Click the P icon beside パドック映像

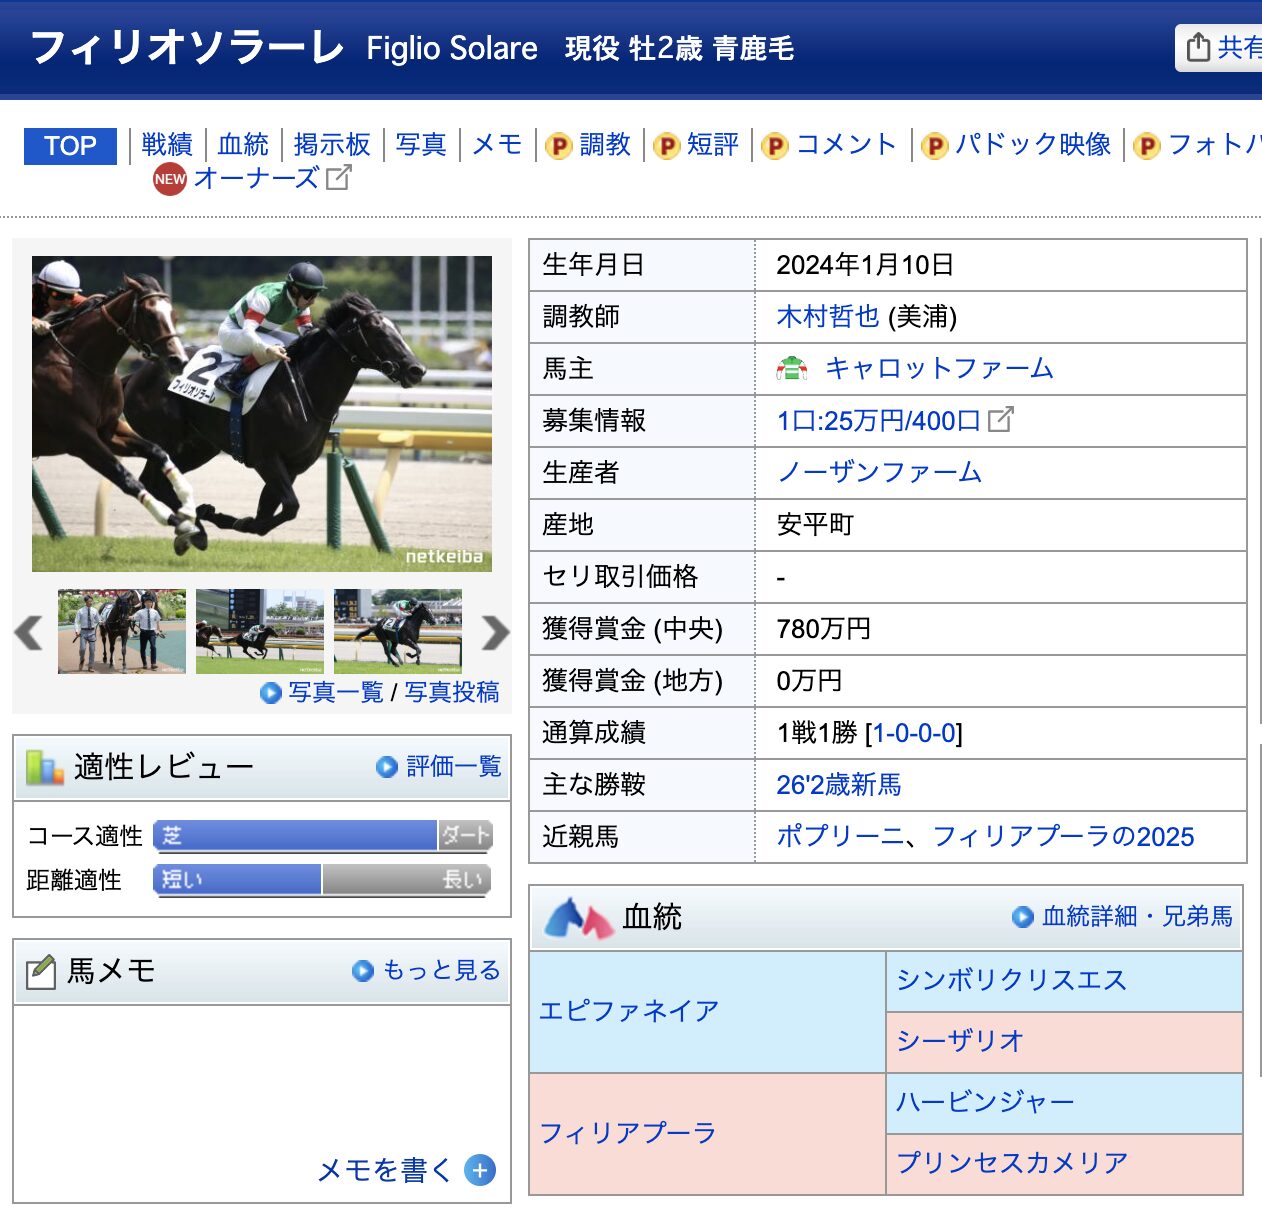(x=934, y=146)
